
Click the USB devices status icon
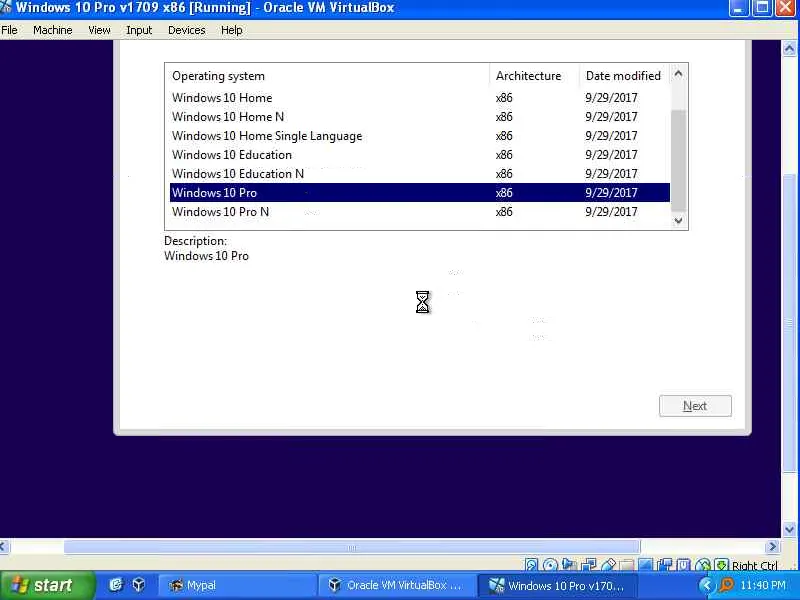coord(609,564)
